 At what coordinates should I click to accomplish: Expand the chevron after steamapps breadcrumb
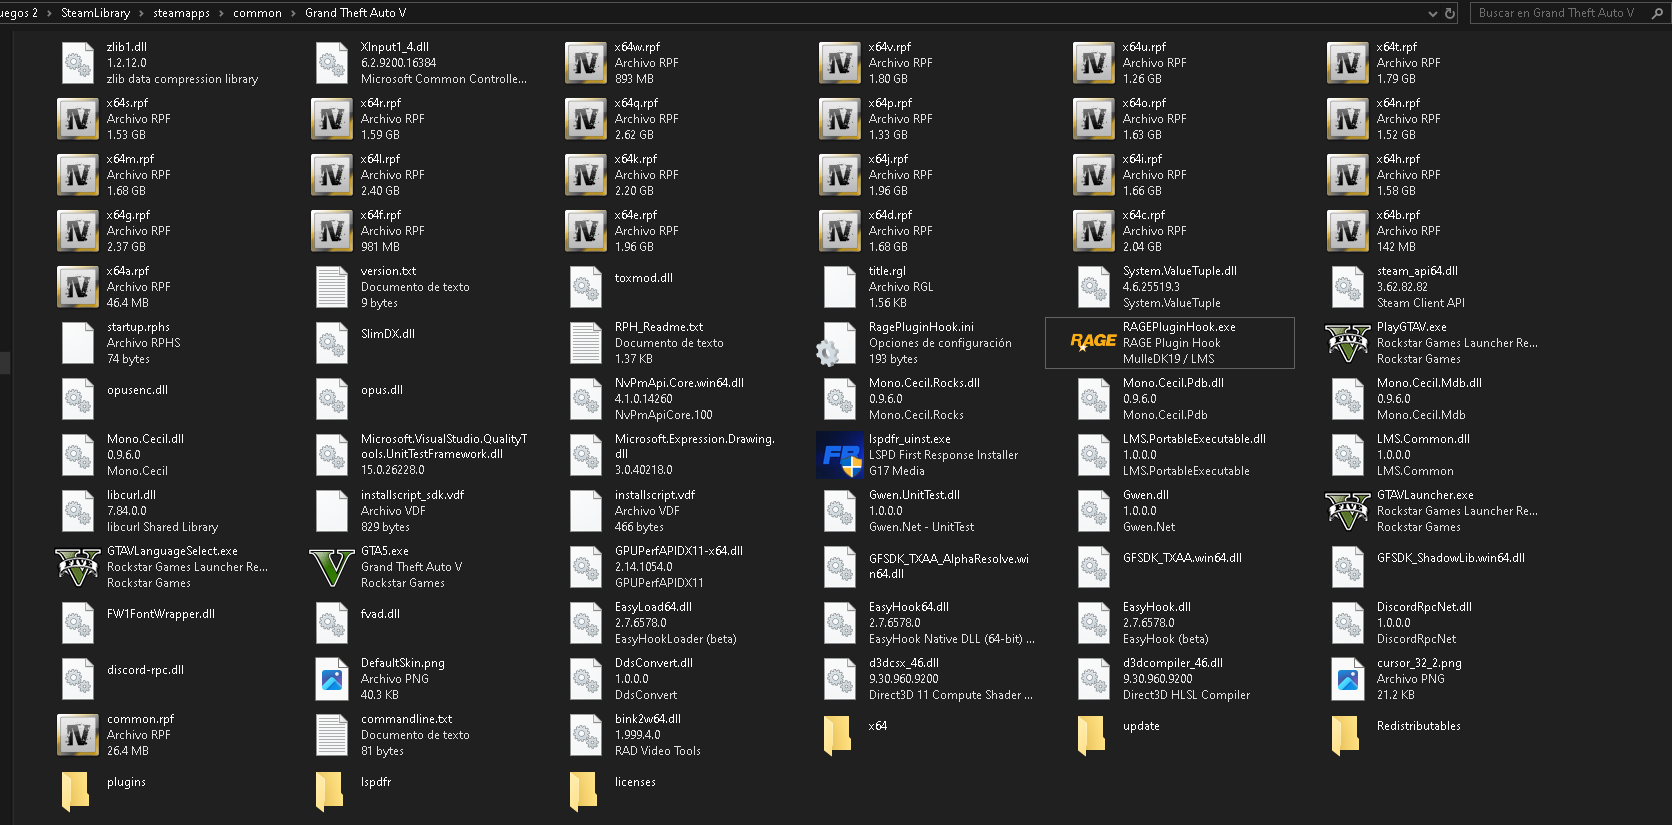pos(221,13)
